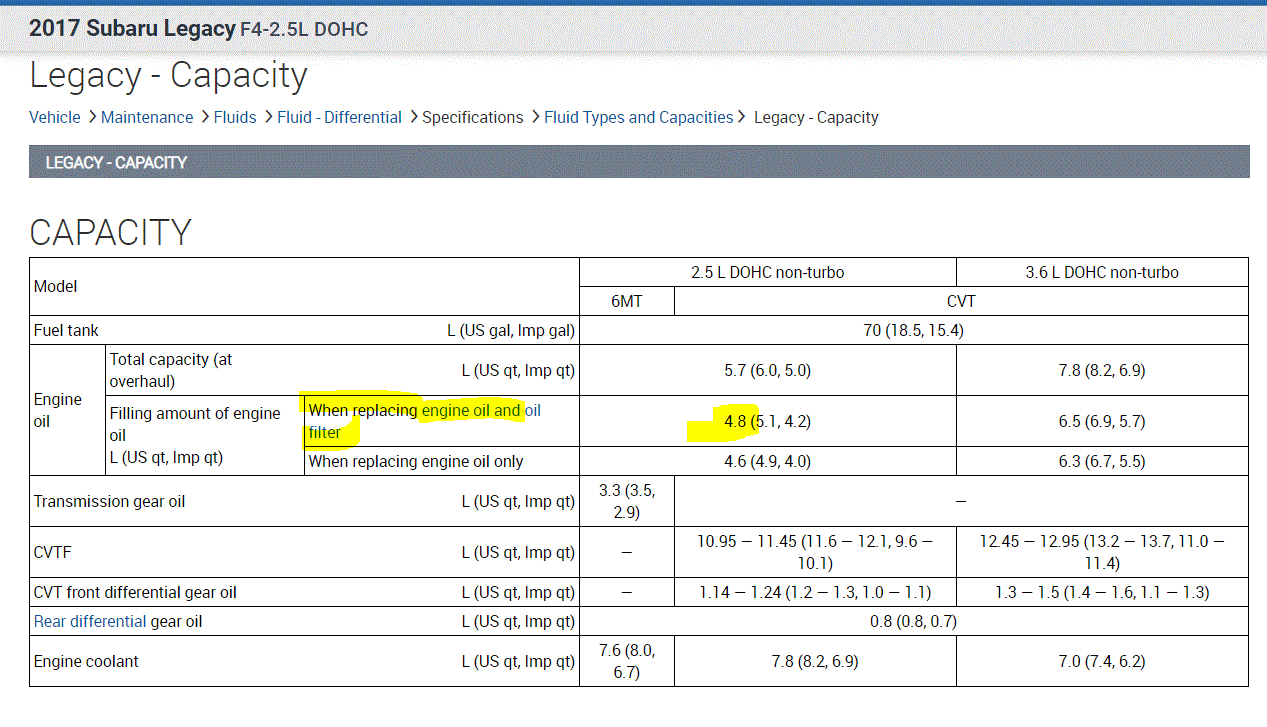This screenshot has height=727, width=1267.
Task: Open the Vehicle breadcrumb link
Action: tap(54, 117)
